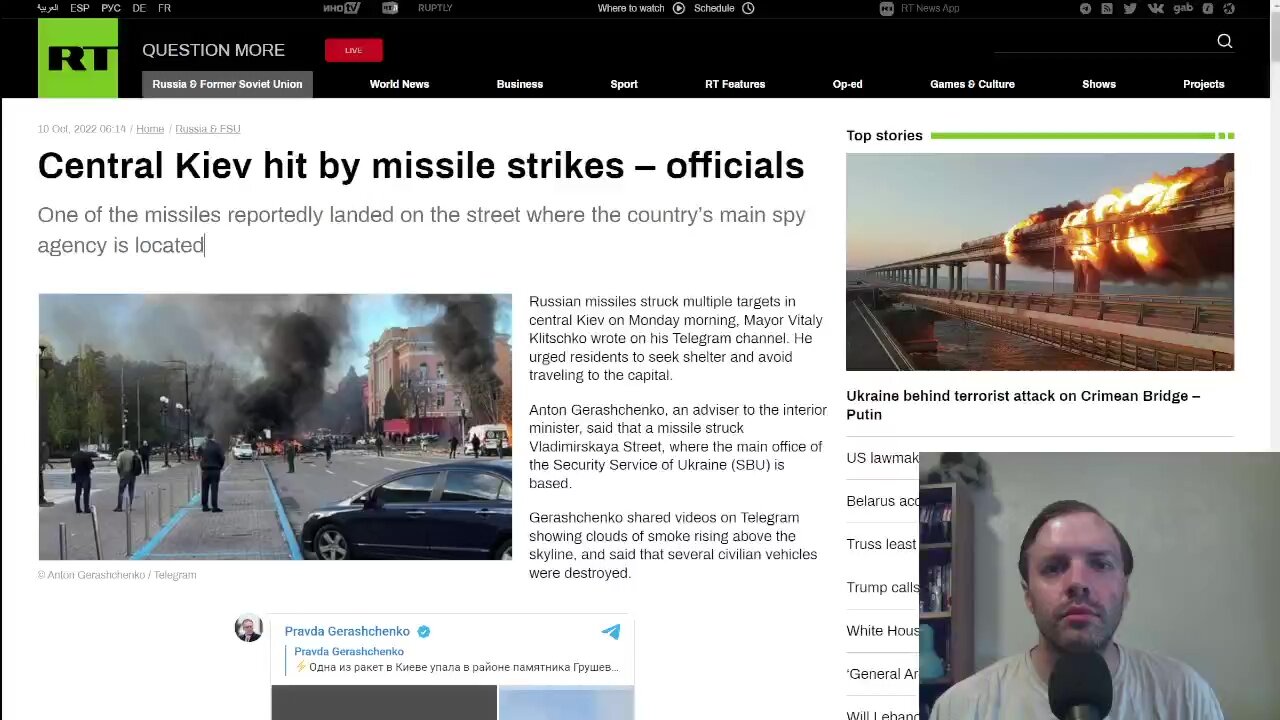The width and height of the screenshot is (1280, 720).
Task: Open the Sport section
Action: 624,84
